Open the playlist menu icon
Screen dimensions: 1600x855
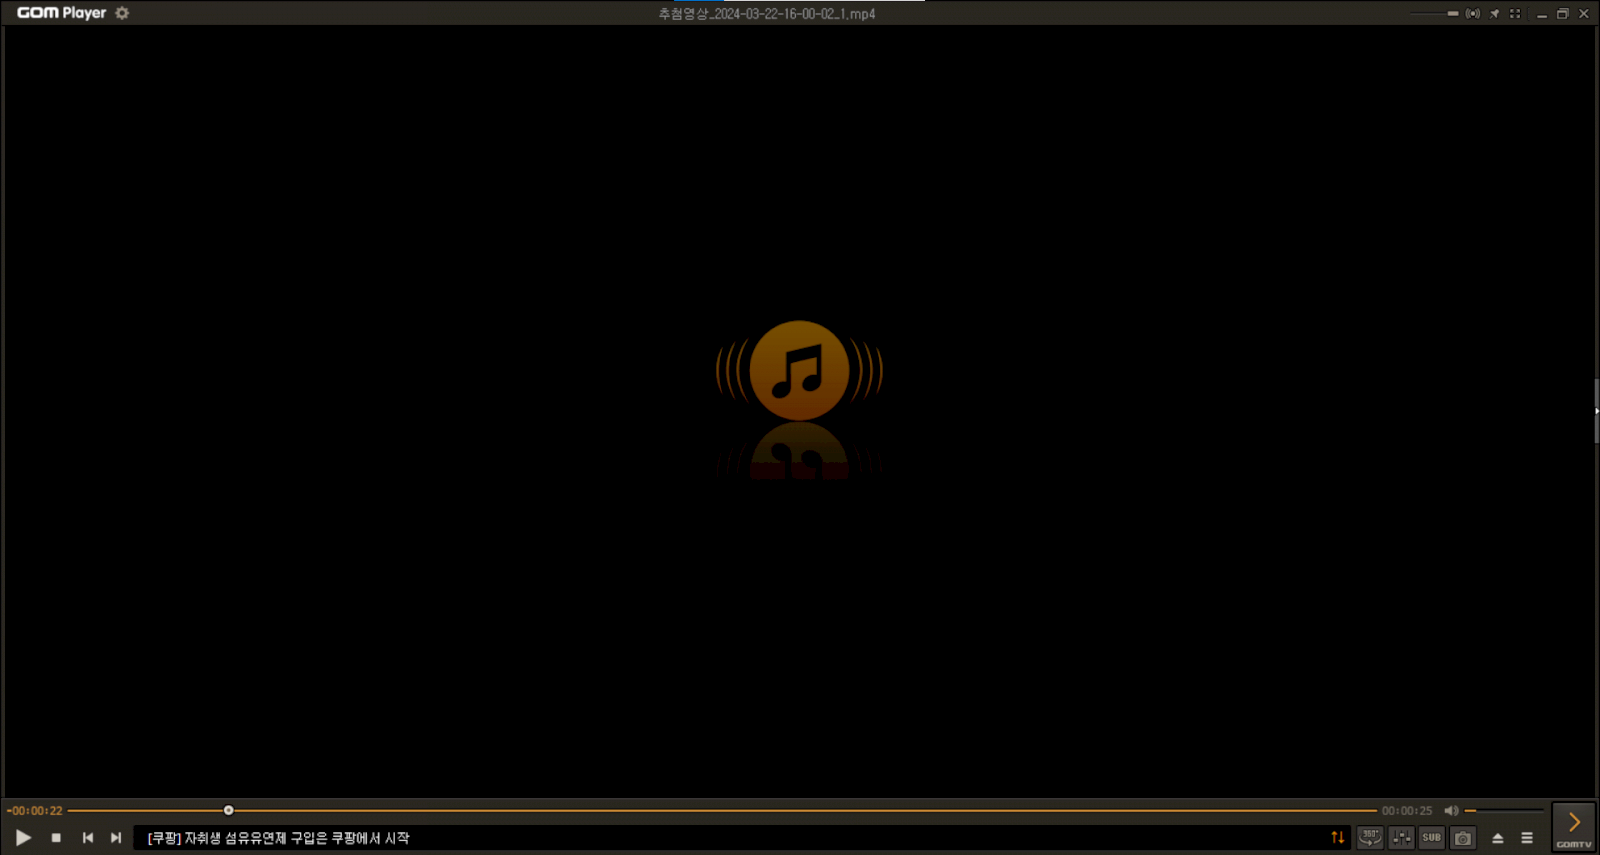click(x=1527, y=838)
